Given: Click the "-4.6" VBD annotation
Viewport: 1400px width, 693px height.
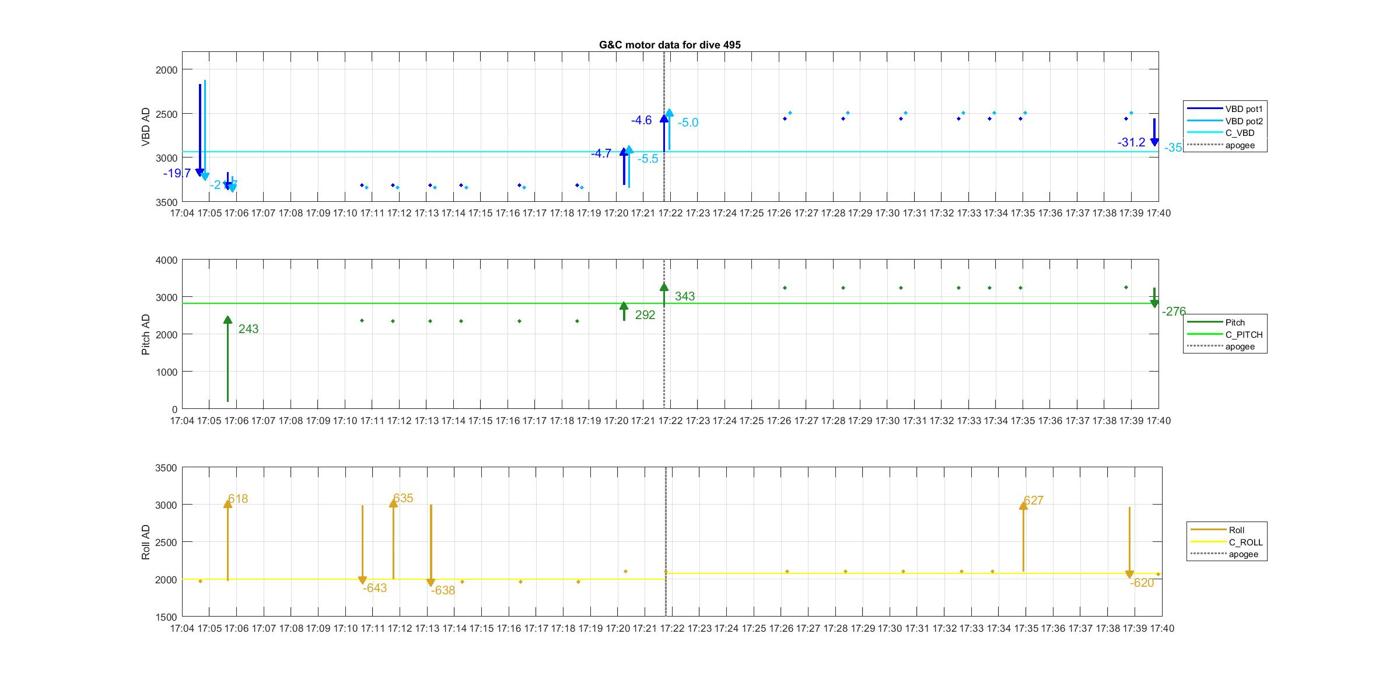Looking at the screenshot, I should tap(641, 120).
